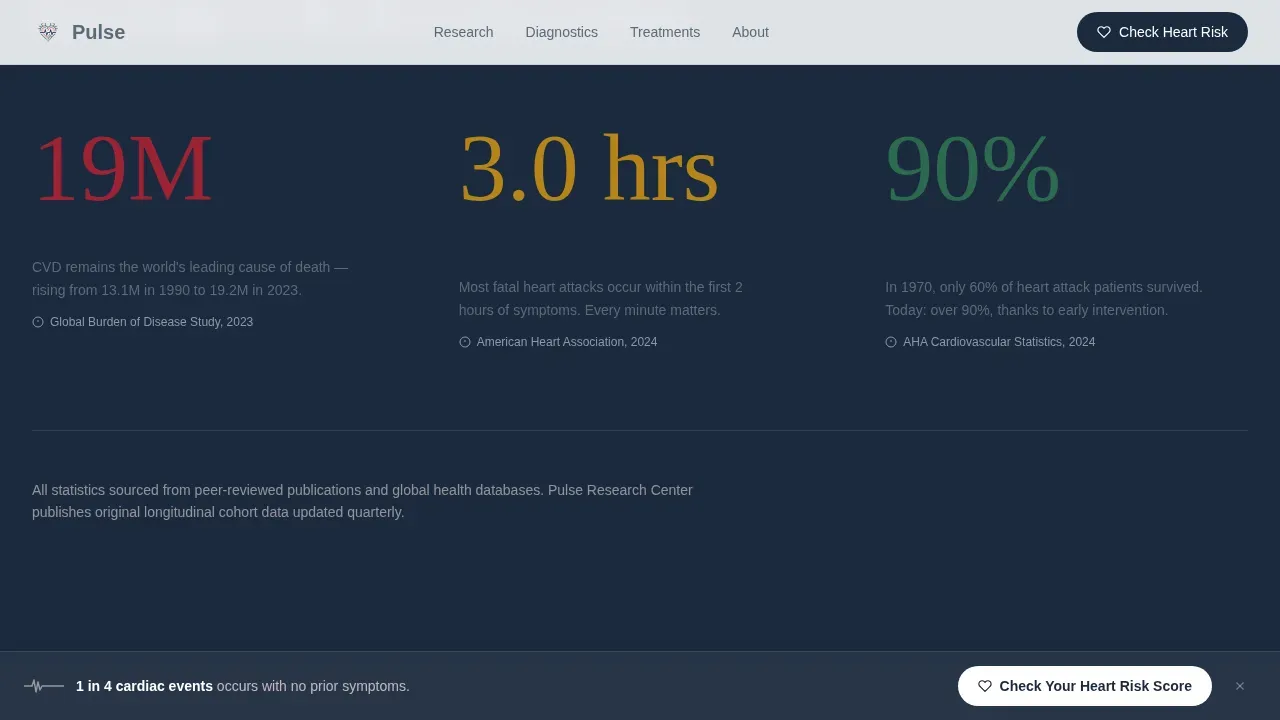Viewport: 1280px width, 720px height.
Task: Open the About nav item
Action: (750, 32)
